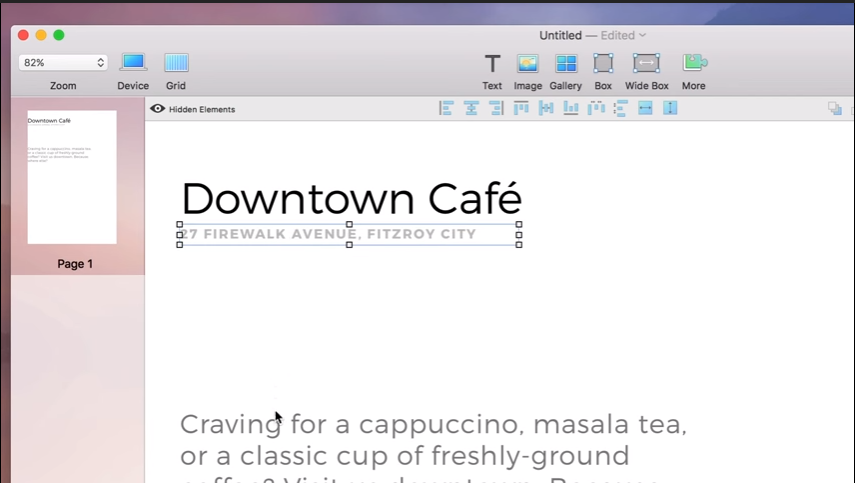Add a Box element
The width and height of the screenshot is (855, 483).
(x=603, y=64)
